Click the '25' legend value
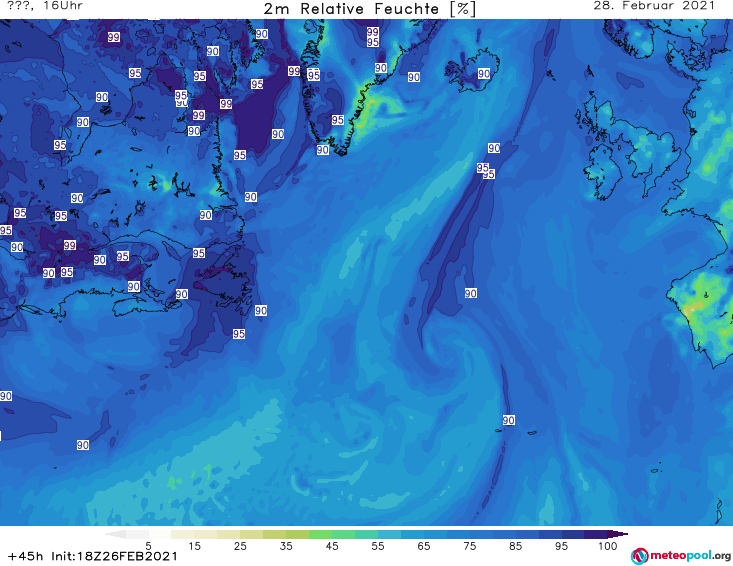The image size is (733, 566). point(240,546)
